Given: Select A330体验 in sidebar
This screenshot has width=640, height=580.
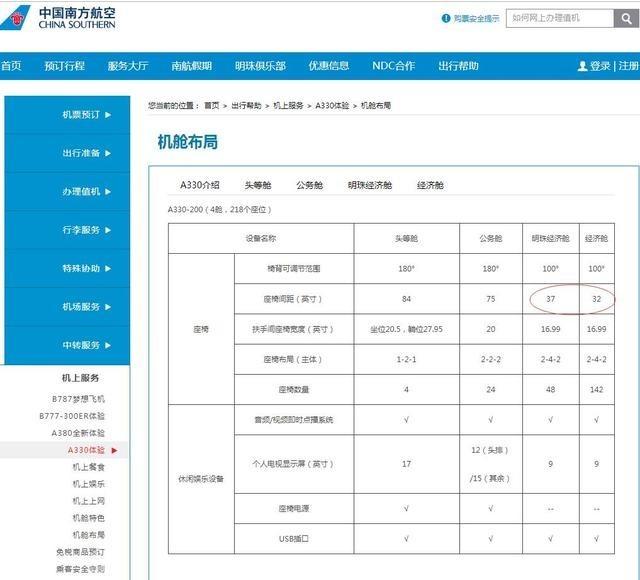Looking at the screenshot, I should point(86,450).
